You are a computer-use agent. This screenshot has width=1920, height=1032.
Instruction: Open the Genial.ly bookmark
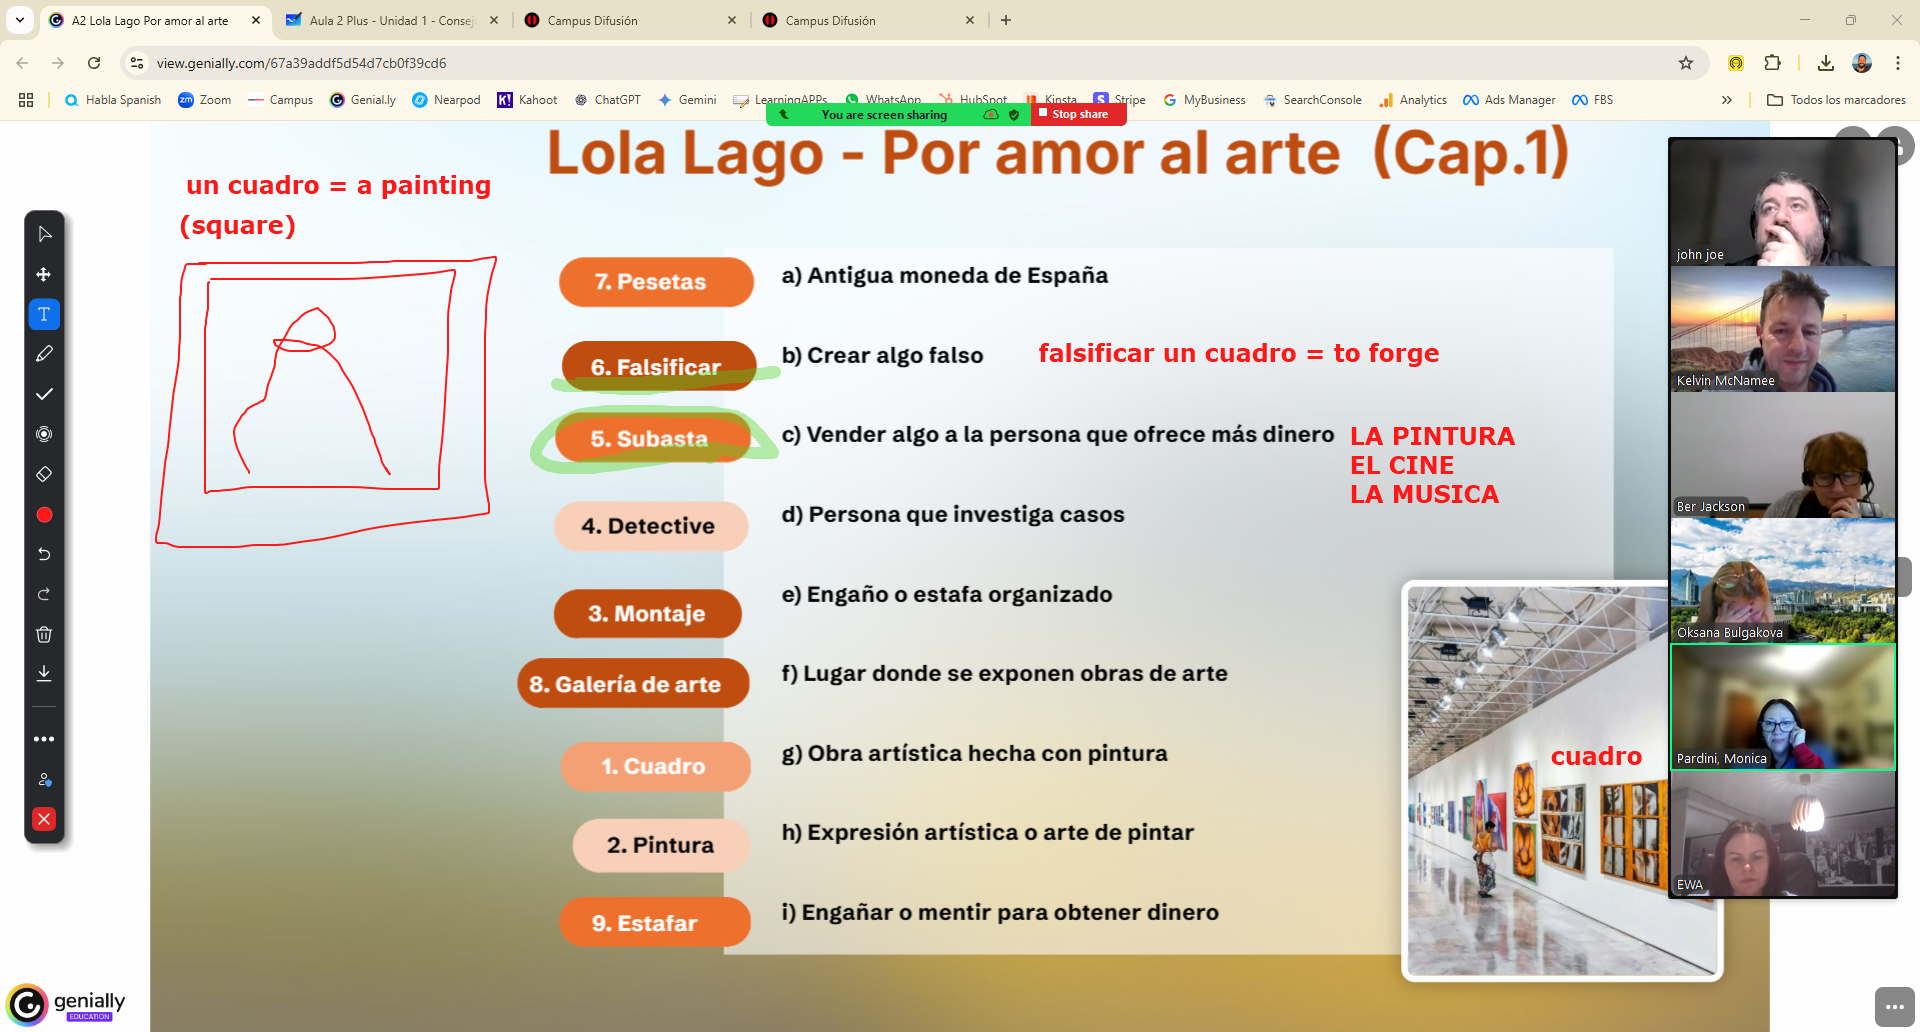(x=363, y=100)
